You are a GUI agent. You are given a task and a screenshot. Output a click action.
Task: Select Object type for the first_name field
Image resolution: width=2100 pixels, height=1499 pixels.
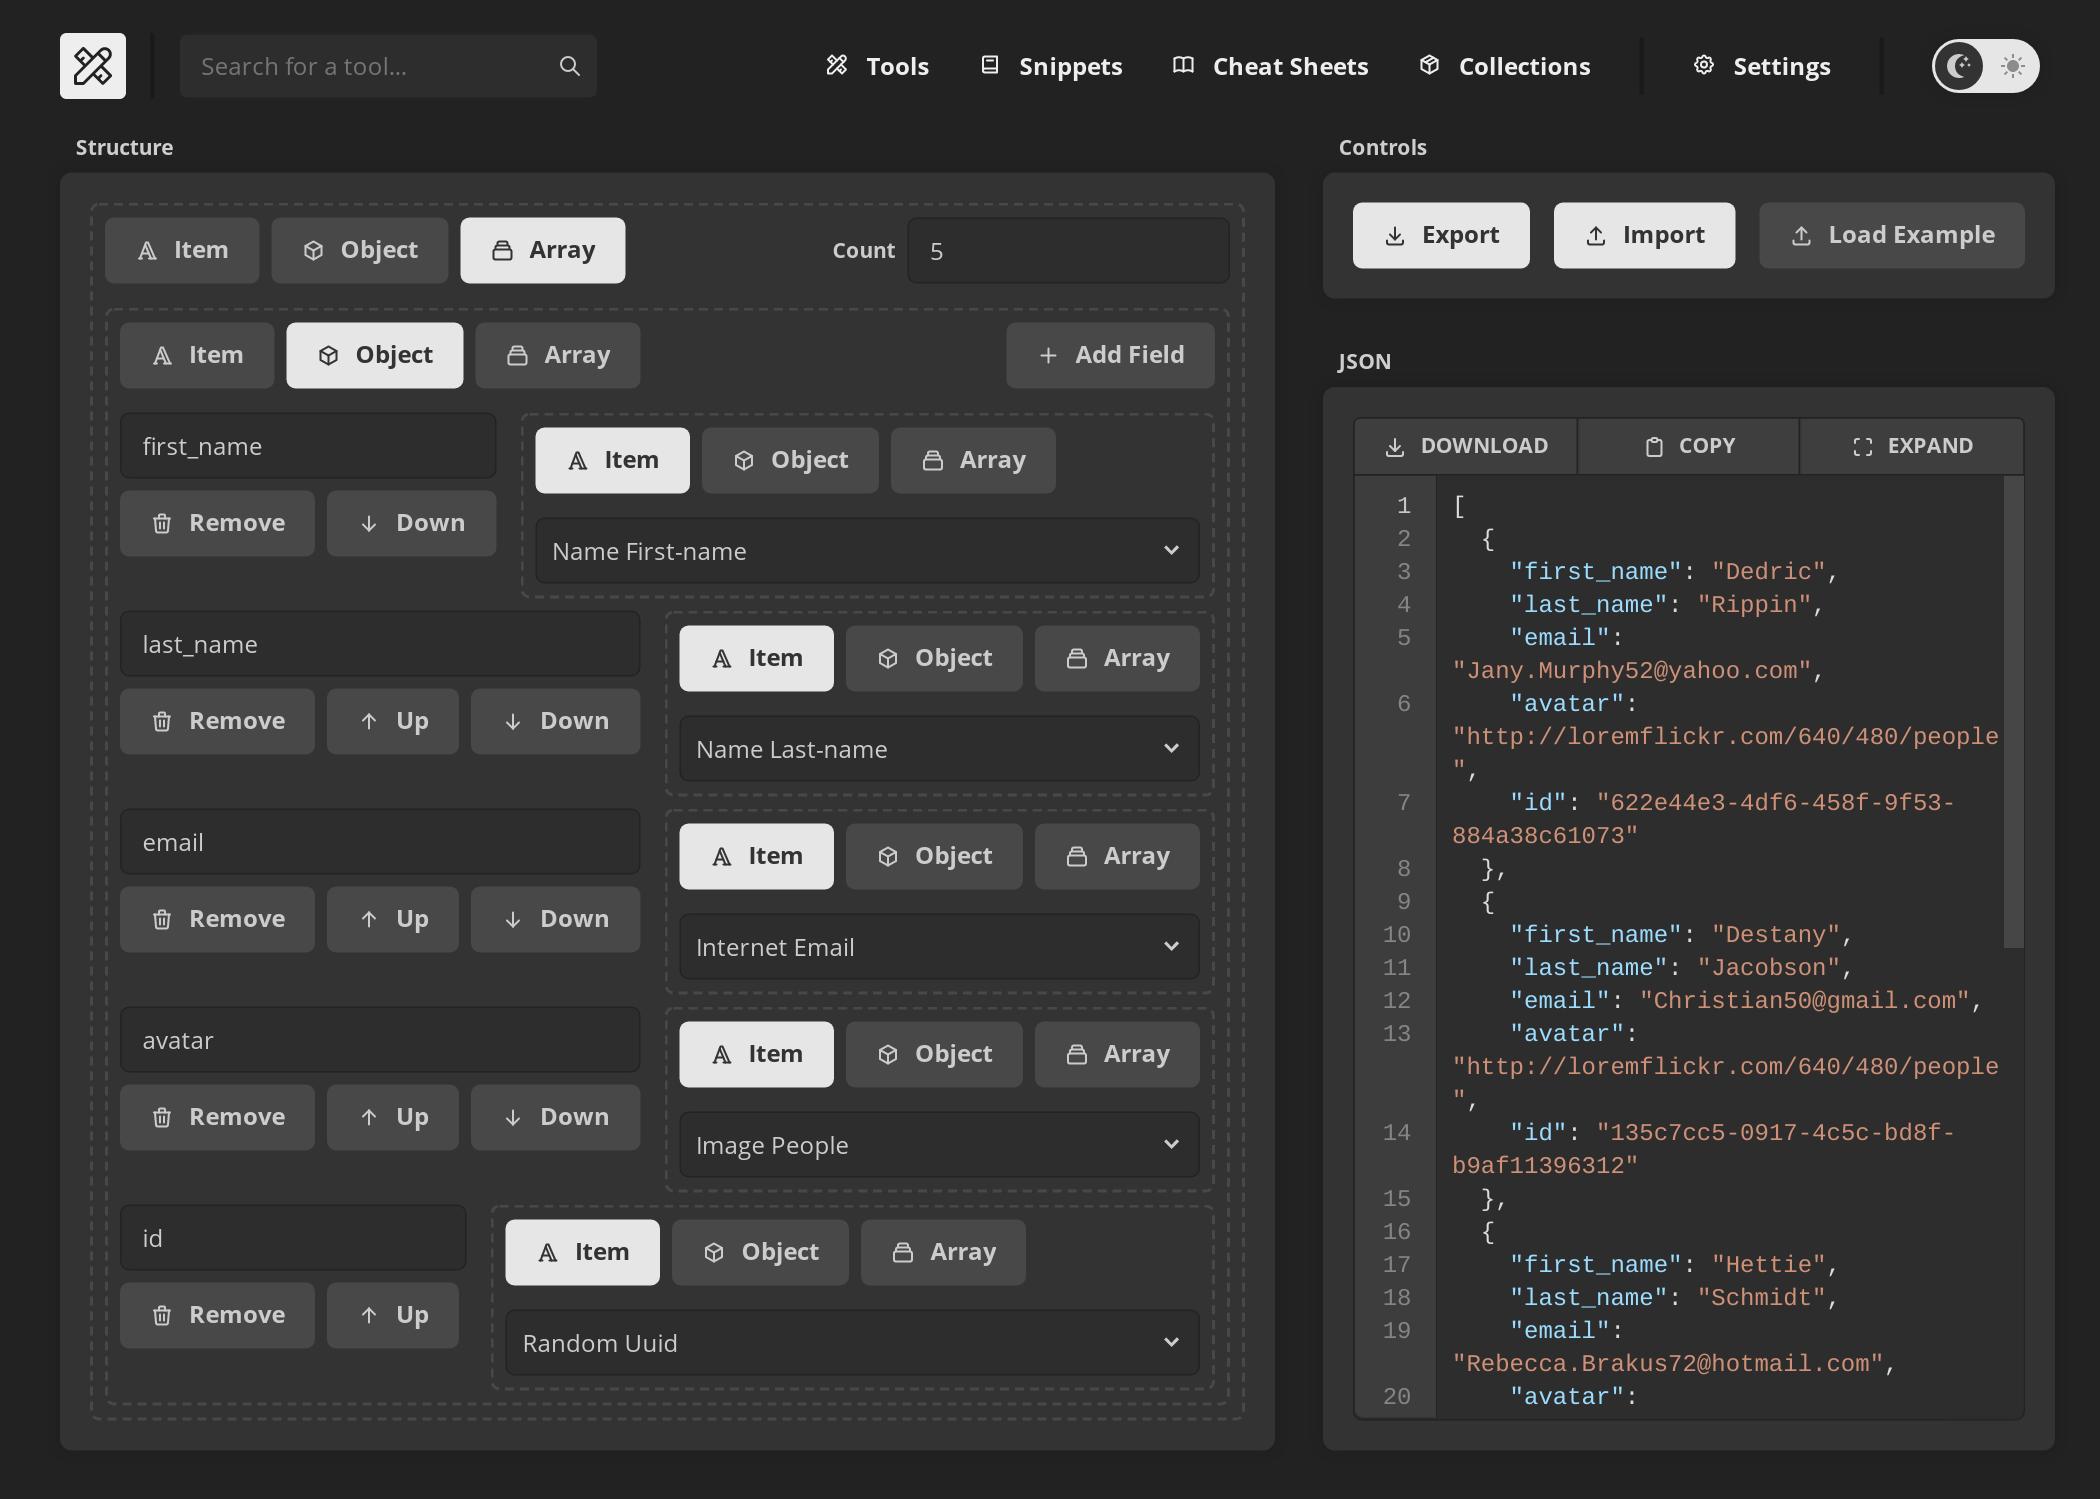click(x=789, y=460)
